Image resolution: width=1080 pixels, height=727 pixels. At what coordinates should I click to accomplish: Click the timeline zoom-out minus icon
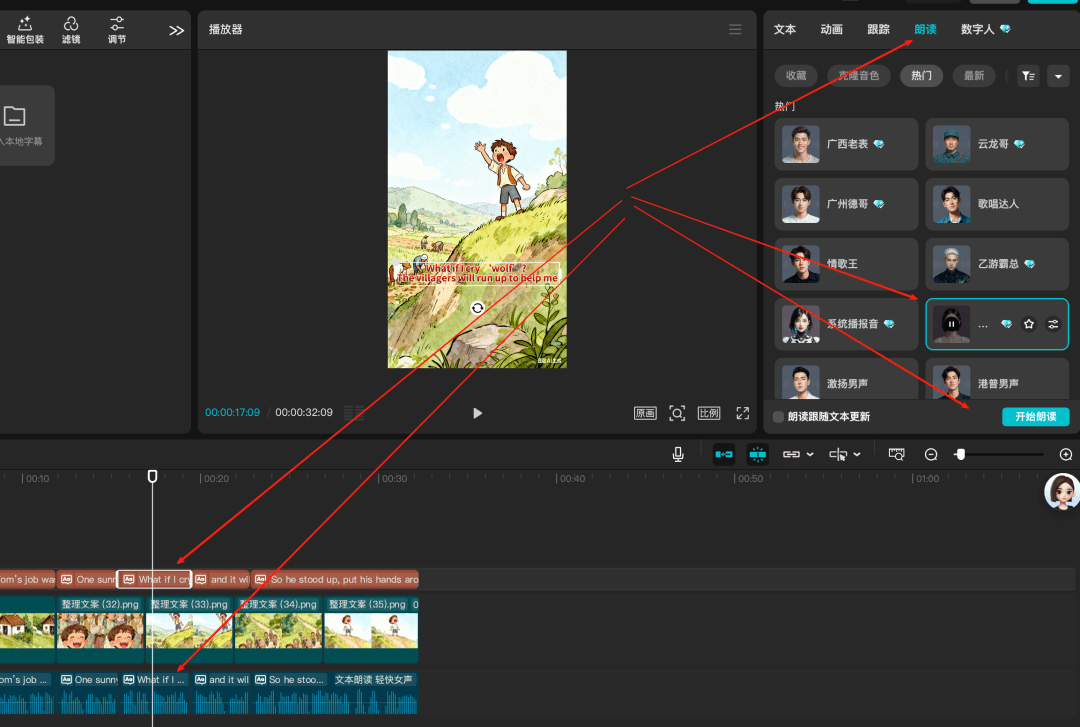(931, 454)
